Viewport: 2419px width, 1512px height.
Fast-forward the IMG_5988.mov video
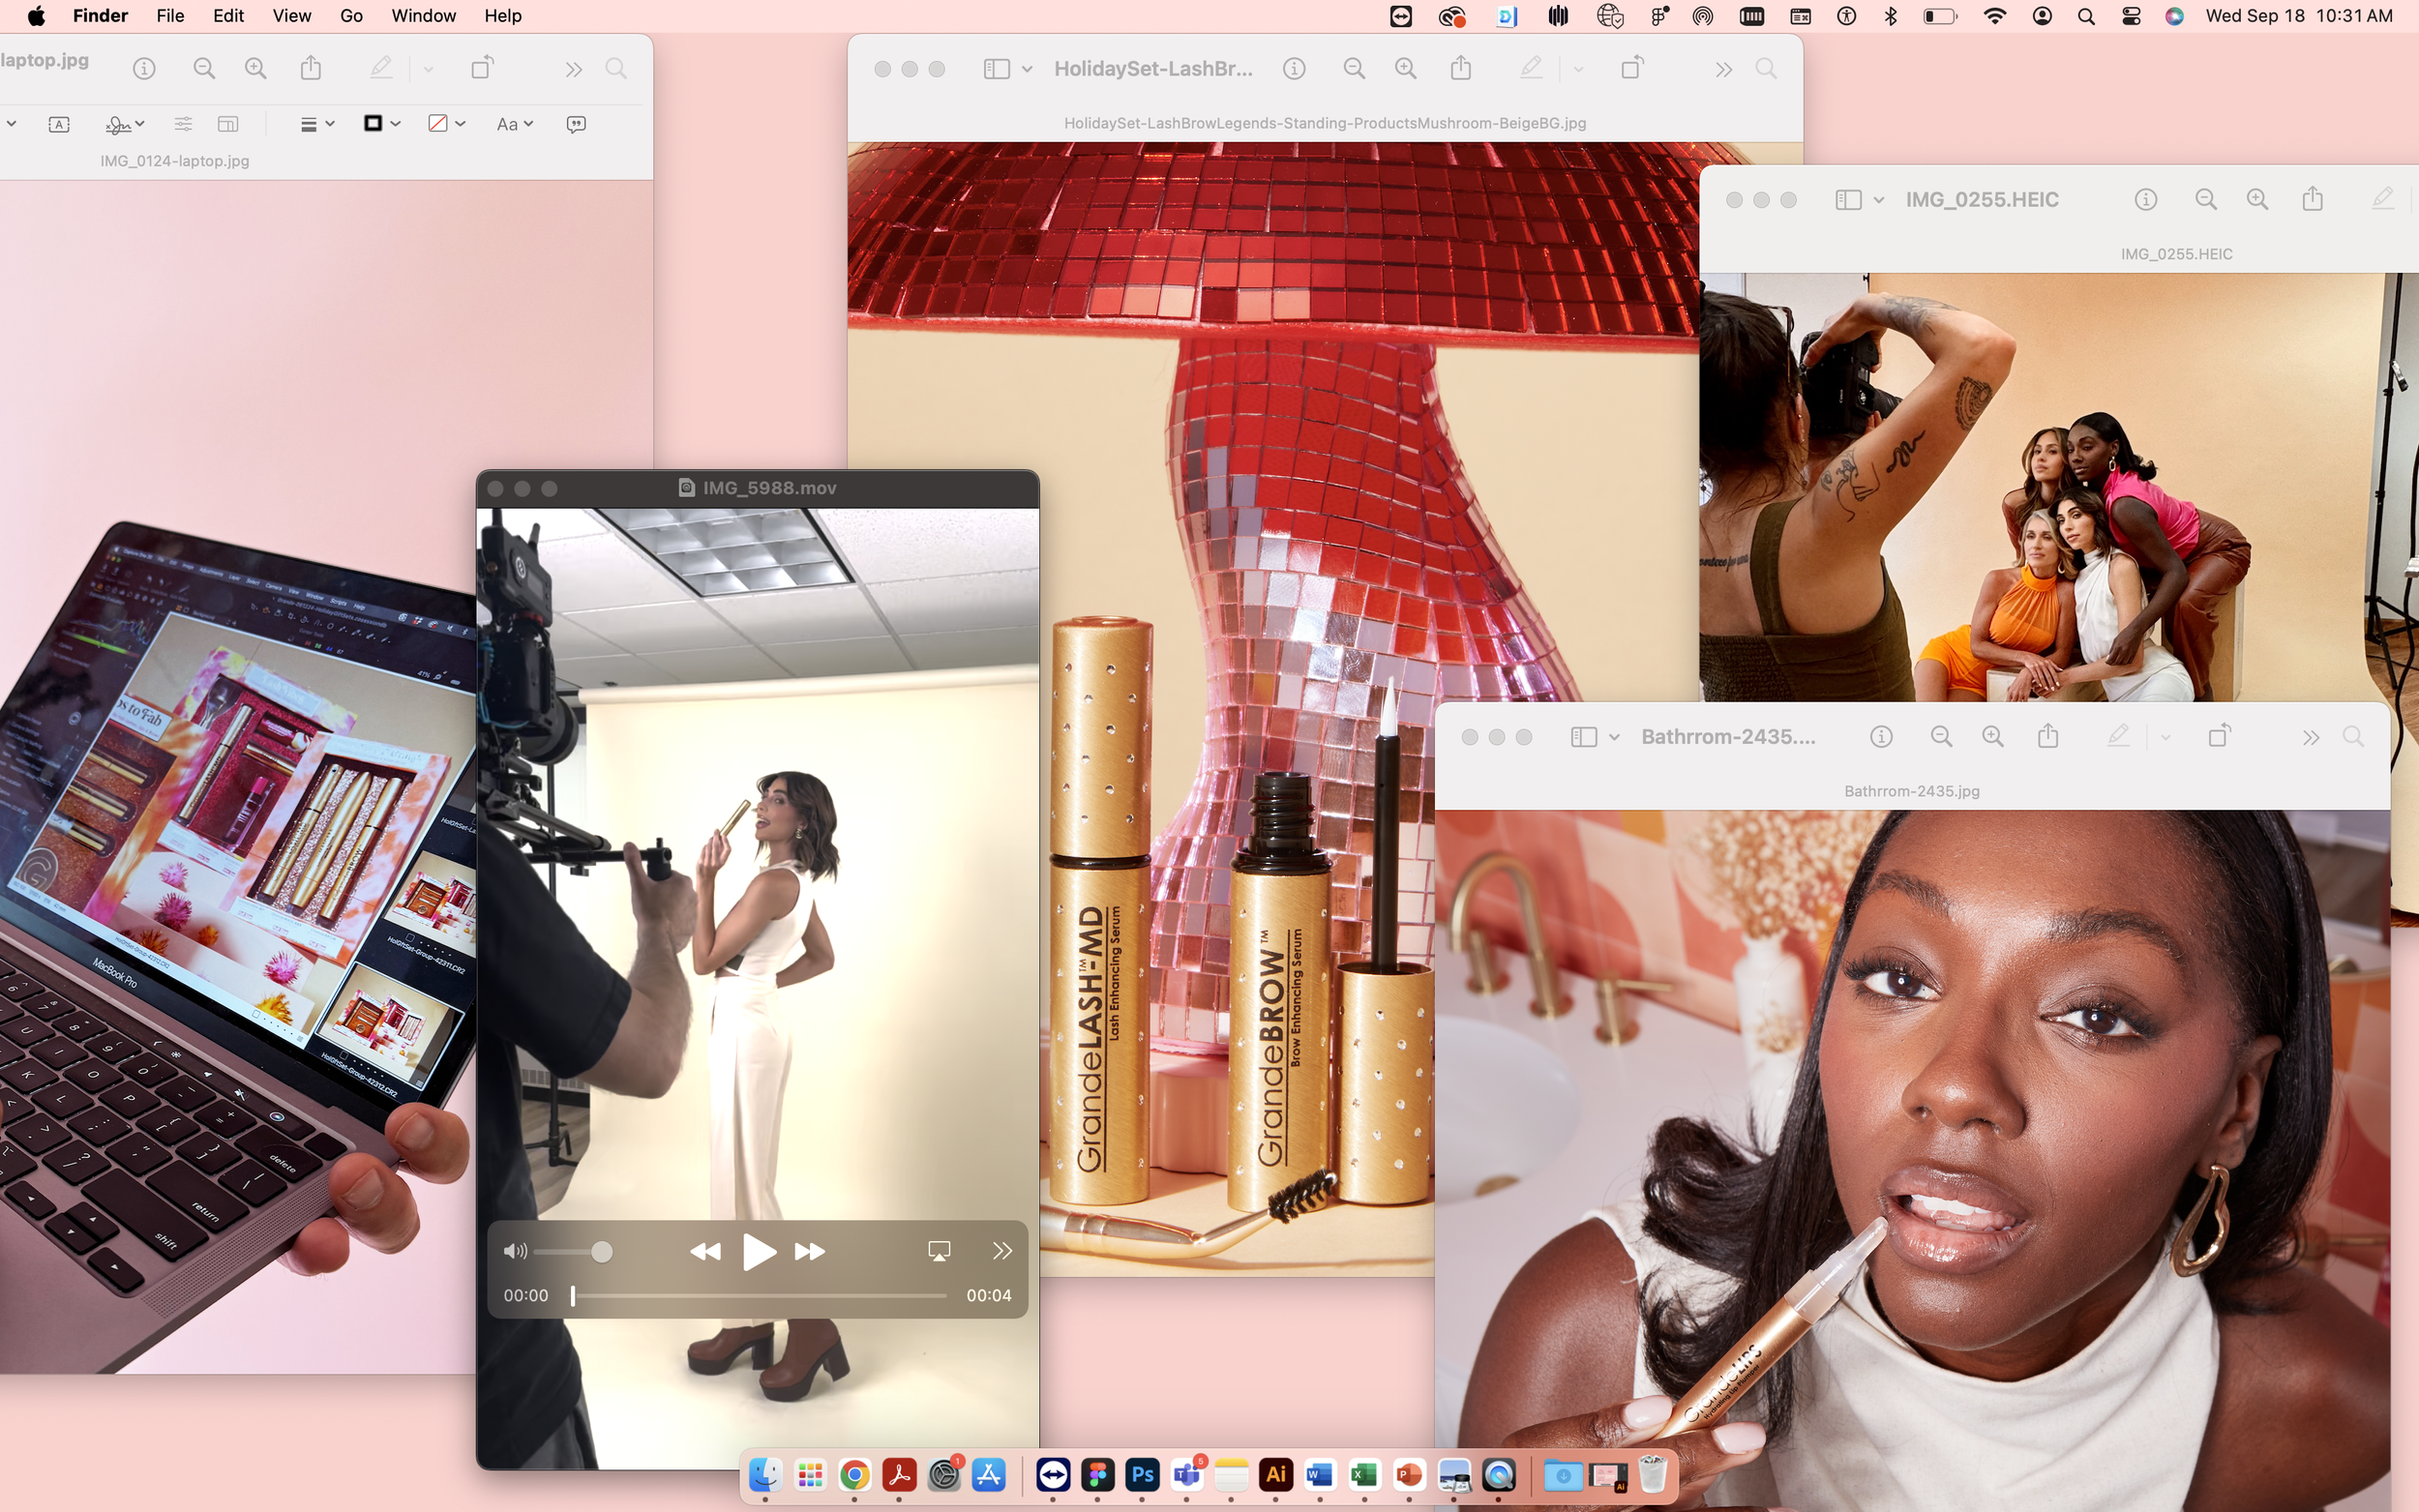(x=809, y=1252)
